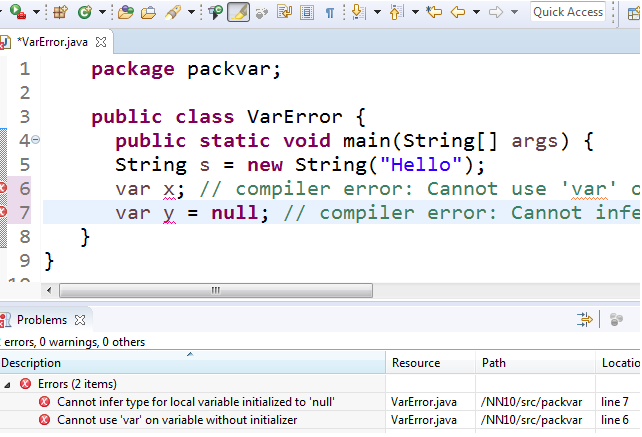Select the VarError.java editor tab
The width and height of the screenshot is (642, 437).
point(52,43)
